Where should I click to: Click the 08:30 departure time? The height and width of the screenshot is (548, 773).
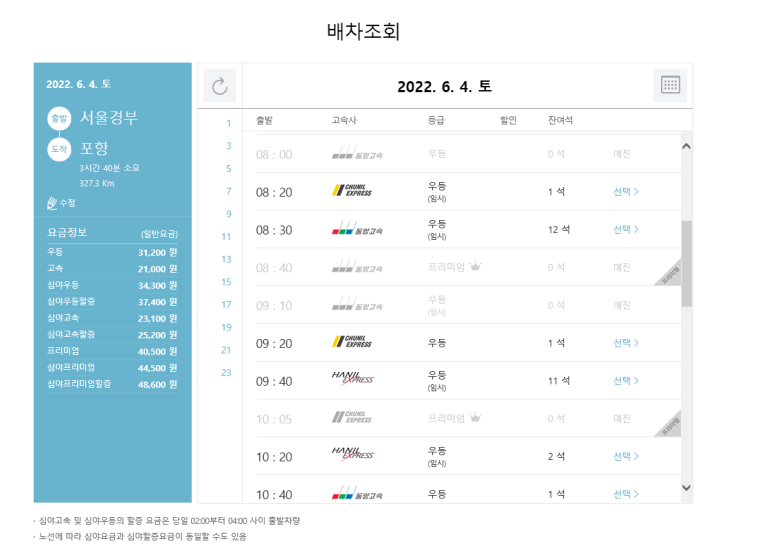274,230
